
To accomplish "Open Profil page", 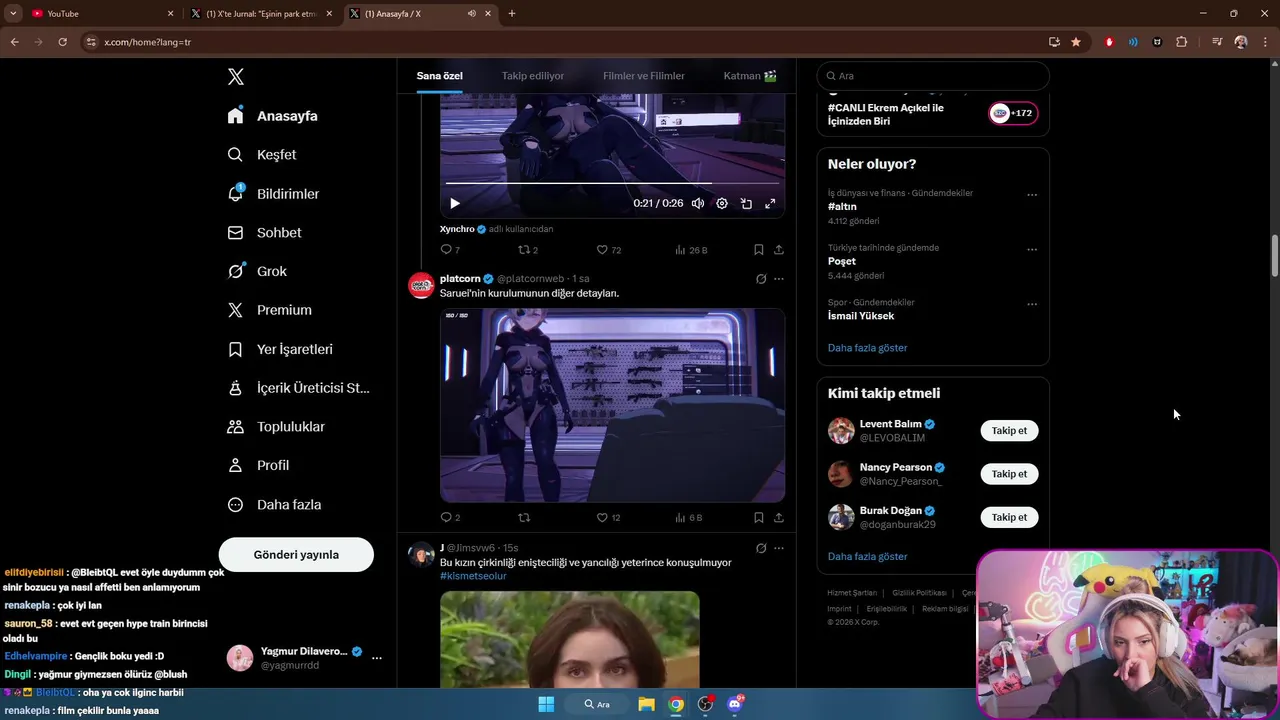I will click(x=258, y=466).
